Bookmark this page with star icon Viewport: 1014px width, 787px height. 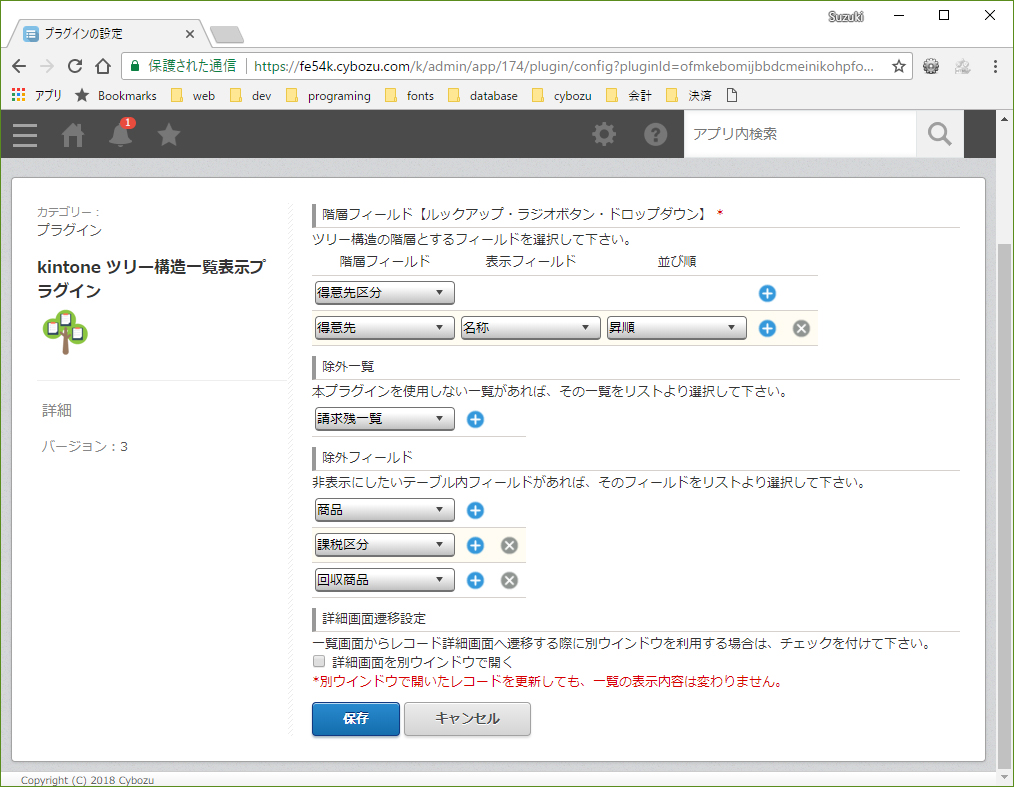point(899,66)
